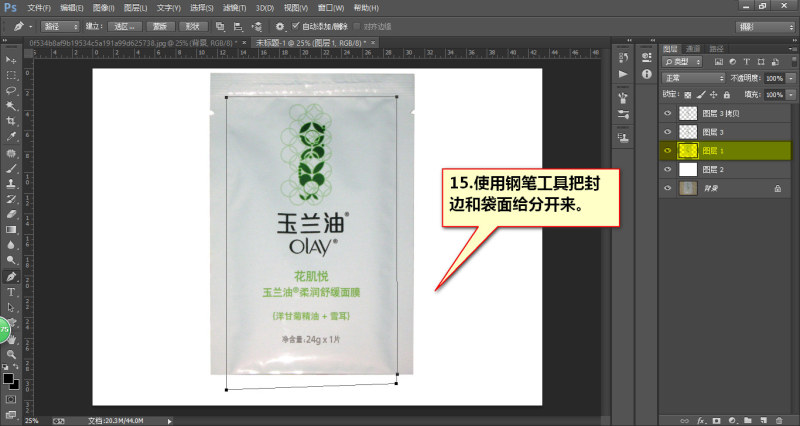Open path alignment icon in options bar
Viewport: 800px width, 426px height.
[x=238, y=27]
